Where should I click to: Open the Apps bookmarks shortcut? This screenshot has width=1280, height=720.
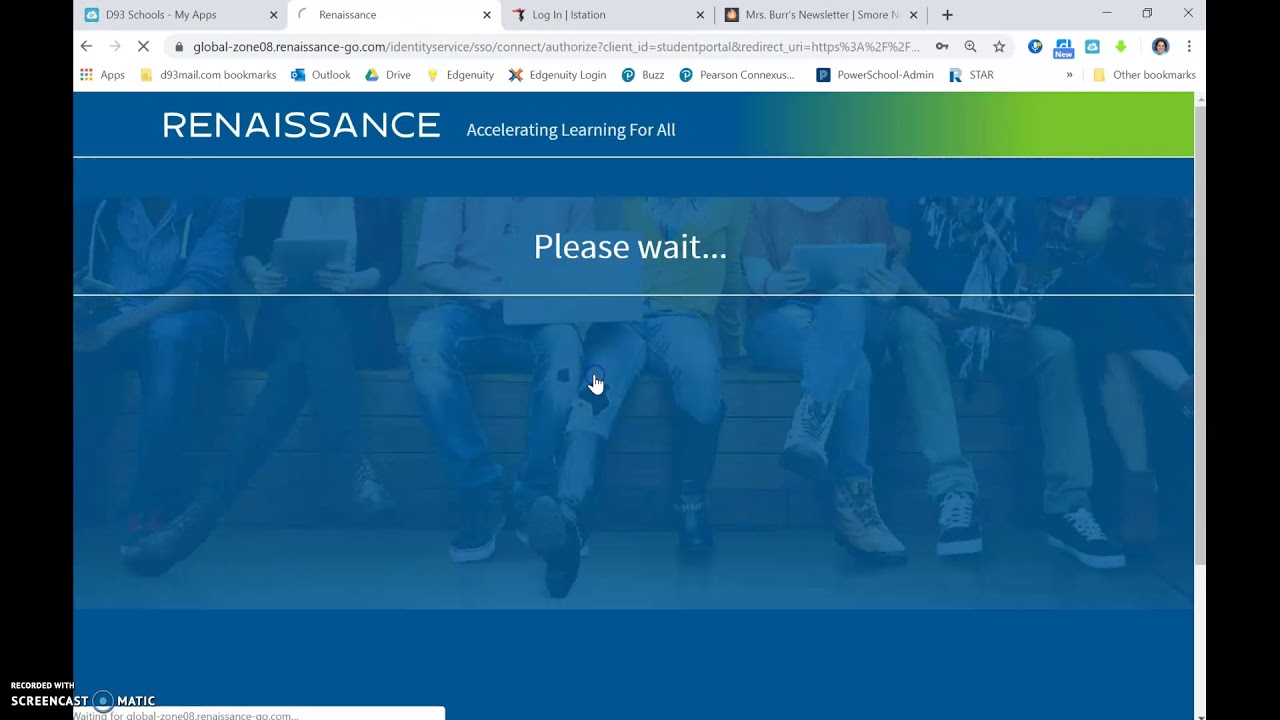point(103,75)
